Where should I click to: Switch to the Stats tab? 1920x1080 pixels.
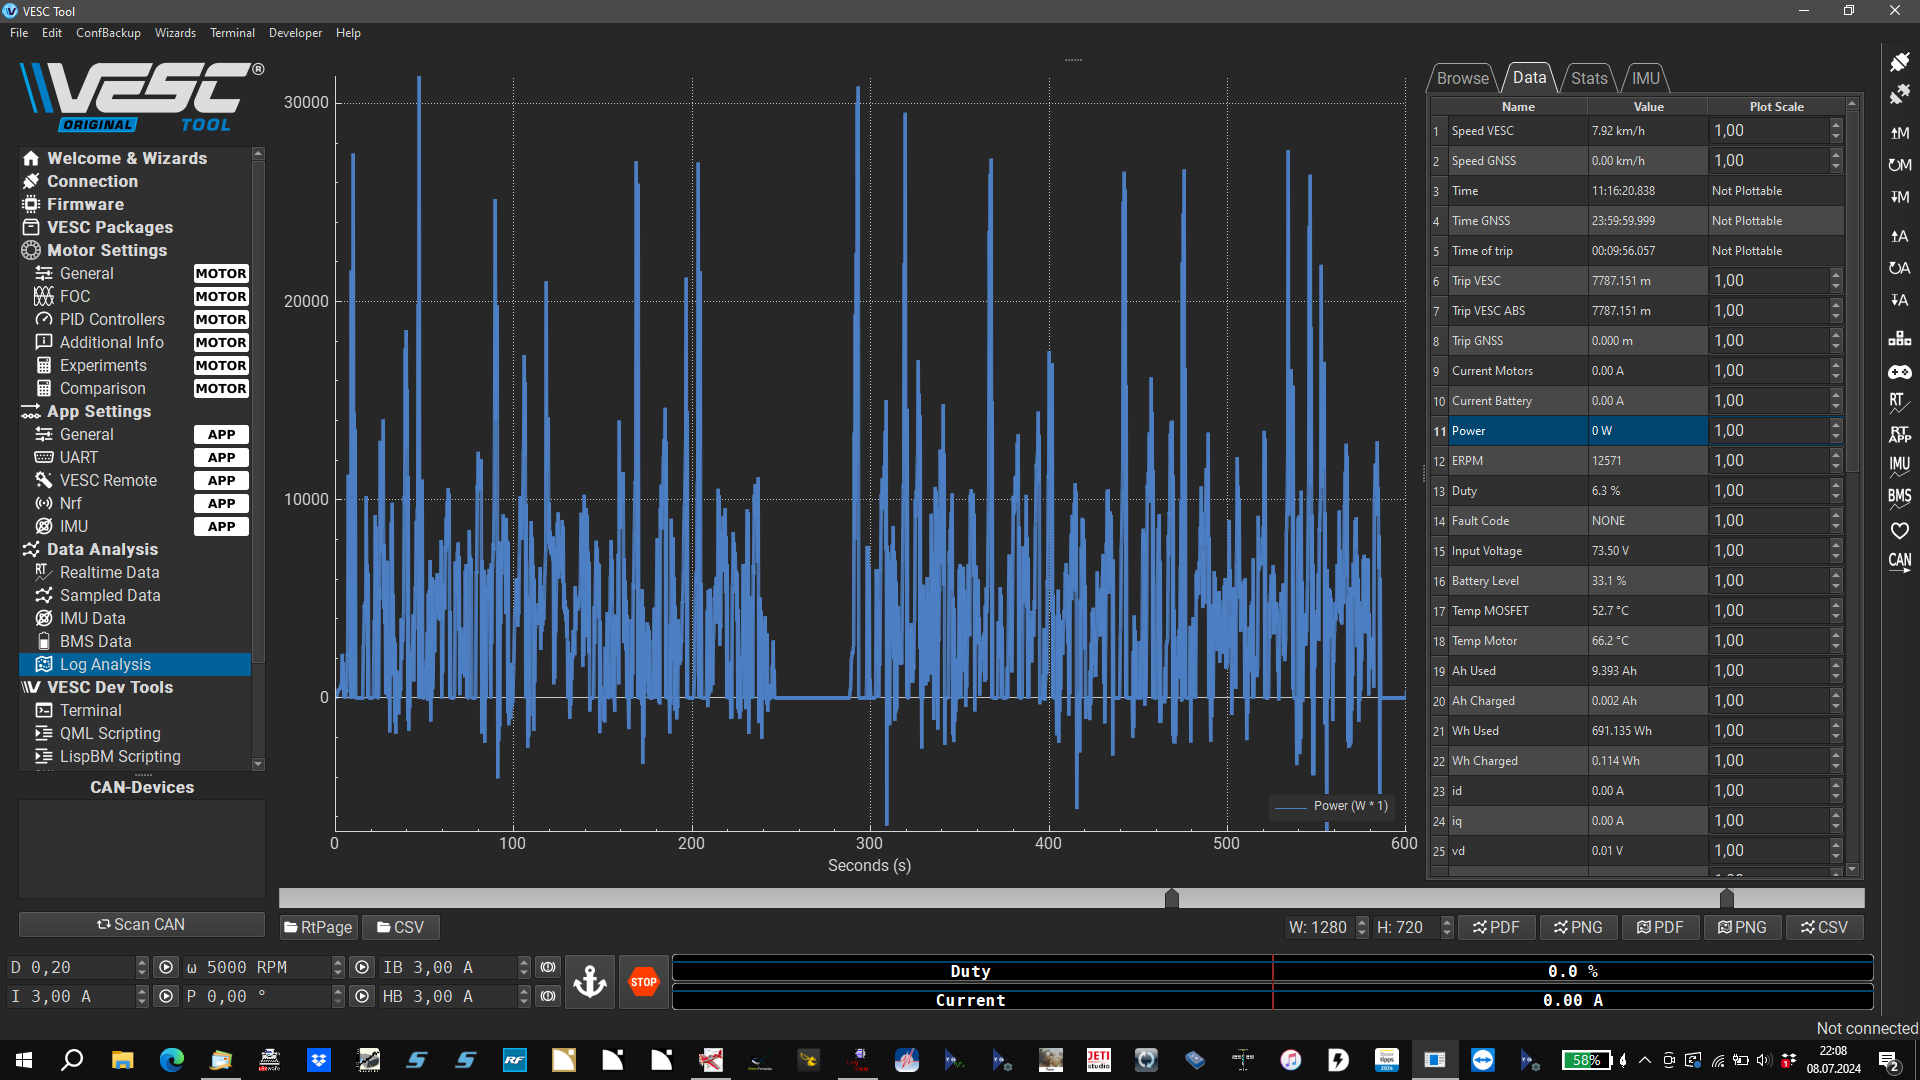tap(1588, 78)
